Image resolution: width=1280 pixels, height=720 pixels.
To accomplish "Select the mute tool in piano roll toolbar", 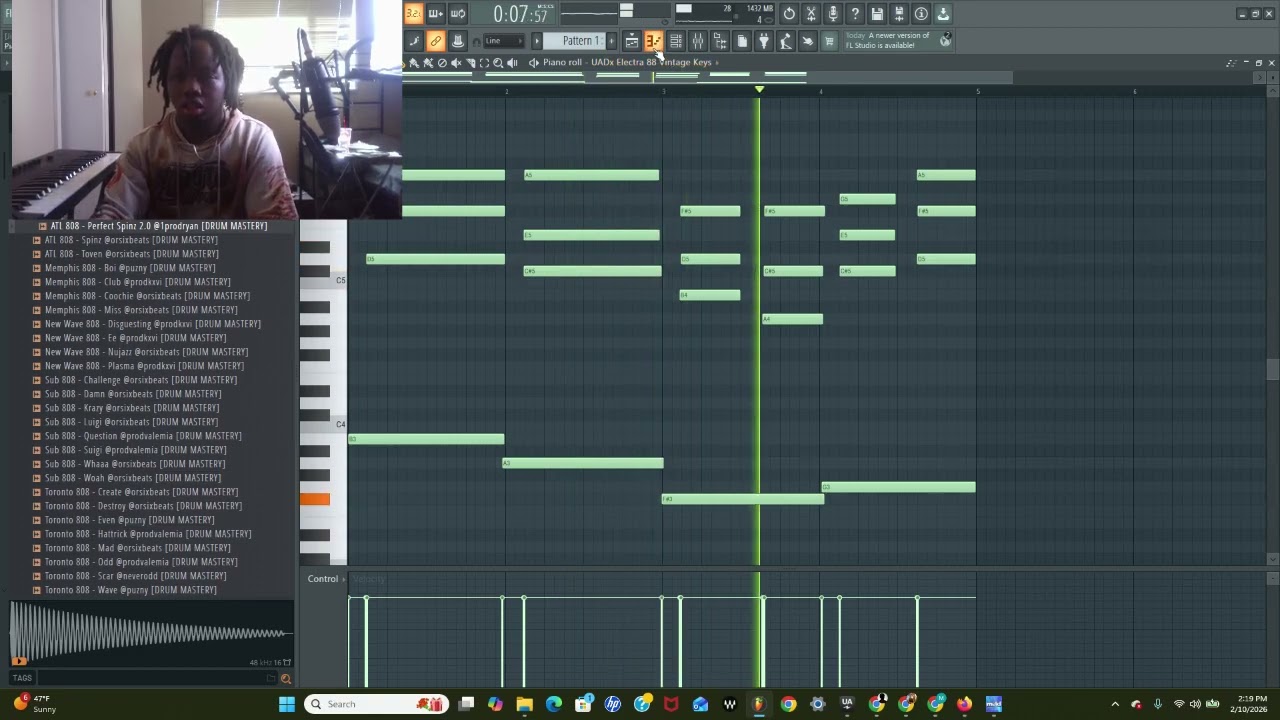I will tap(456, 63).
